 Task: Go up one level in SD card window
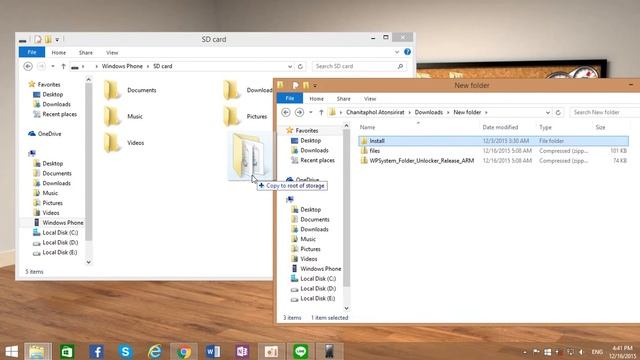(x=63, y=66)
